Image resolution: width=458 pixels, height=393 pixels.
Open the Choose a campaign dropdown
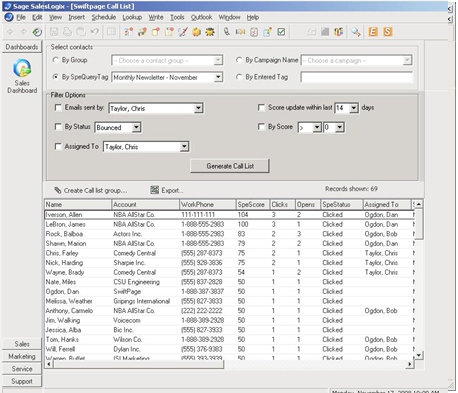[407, 61]
